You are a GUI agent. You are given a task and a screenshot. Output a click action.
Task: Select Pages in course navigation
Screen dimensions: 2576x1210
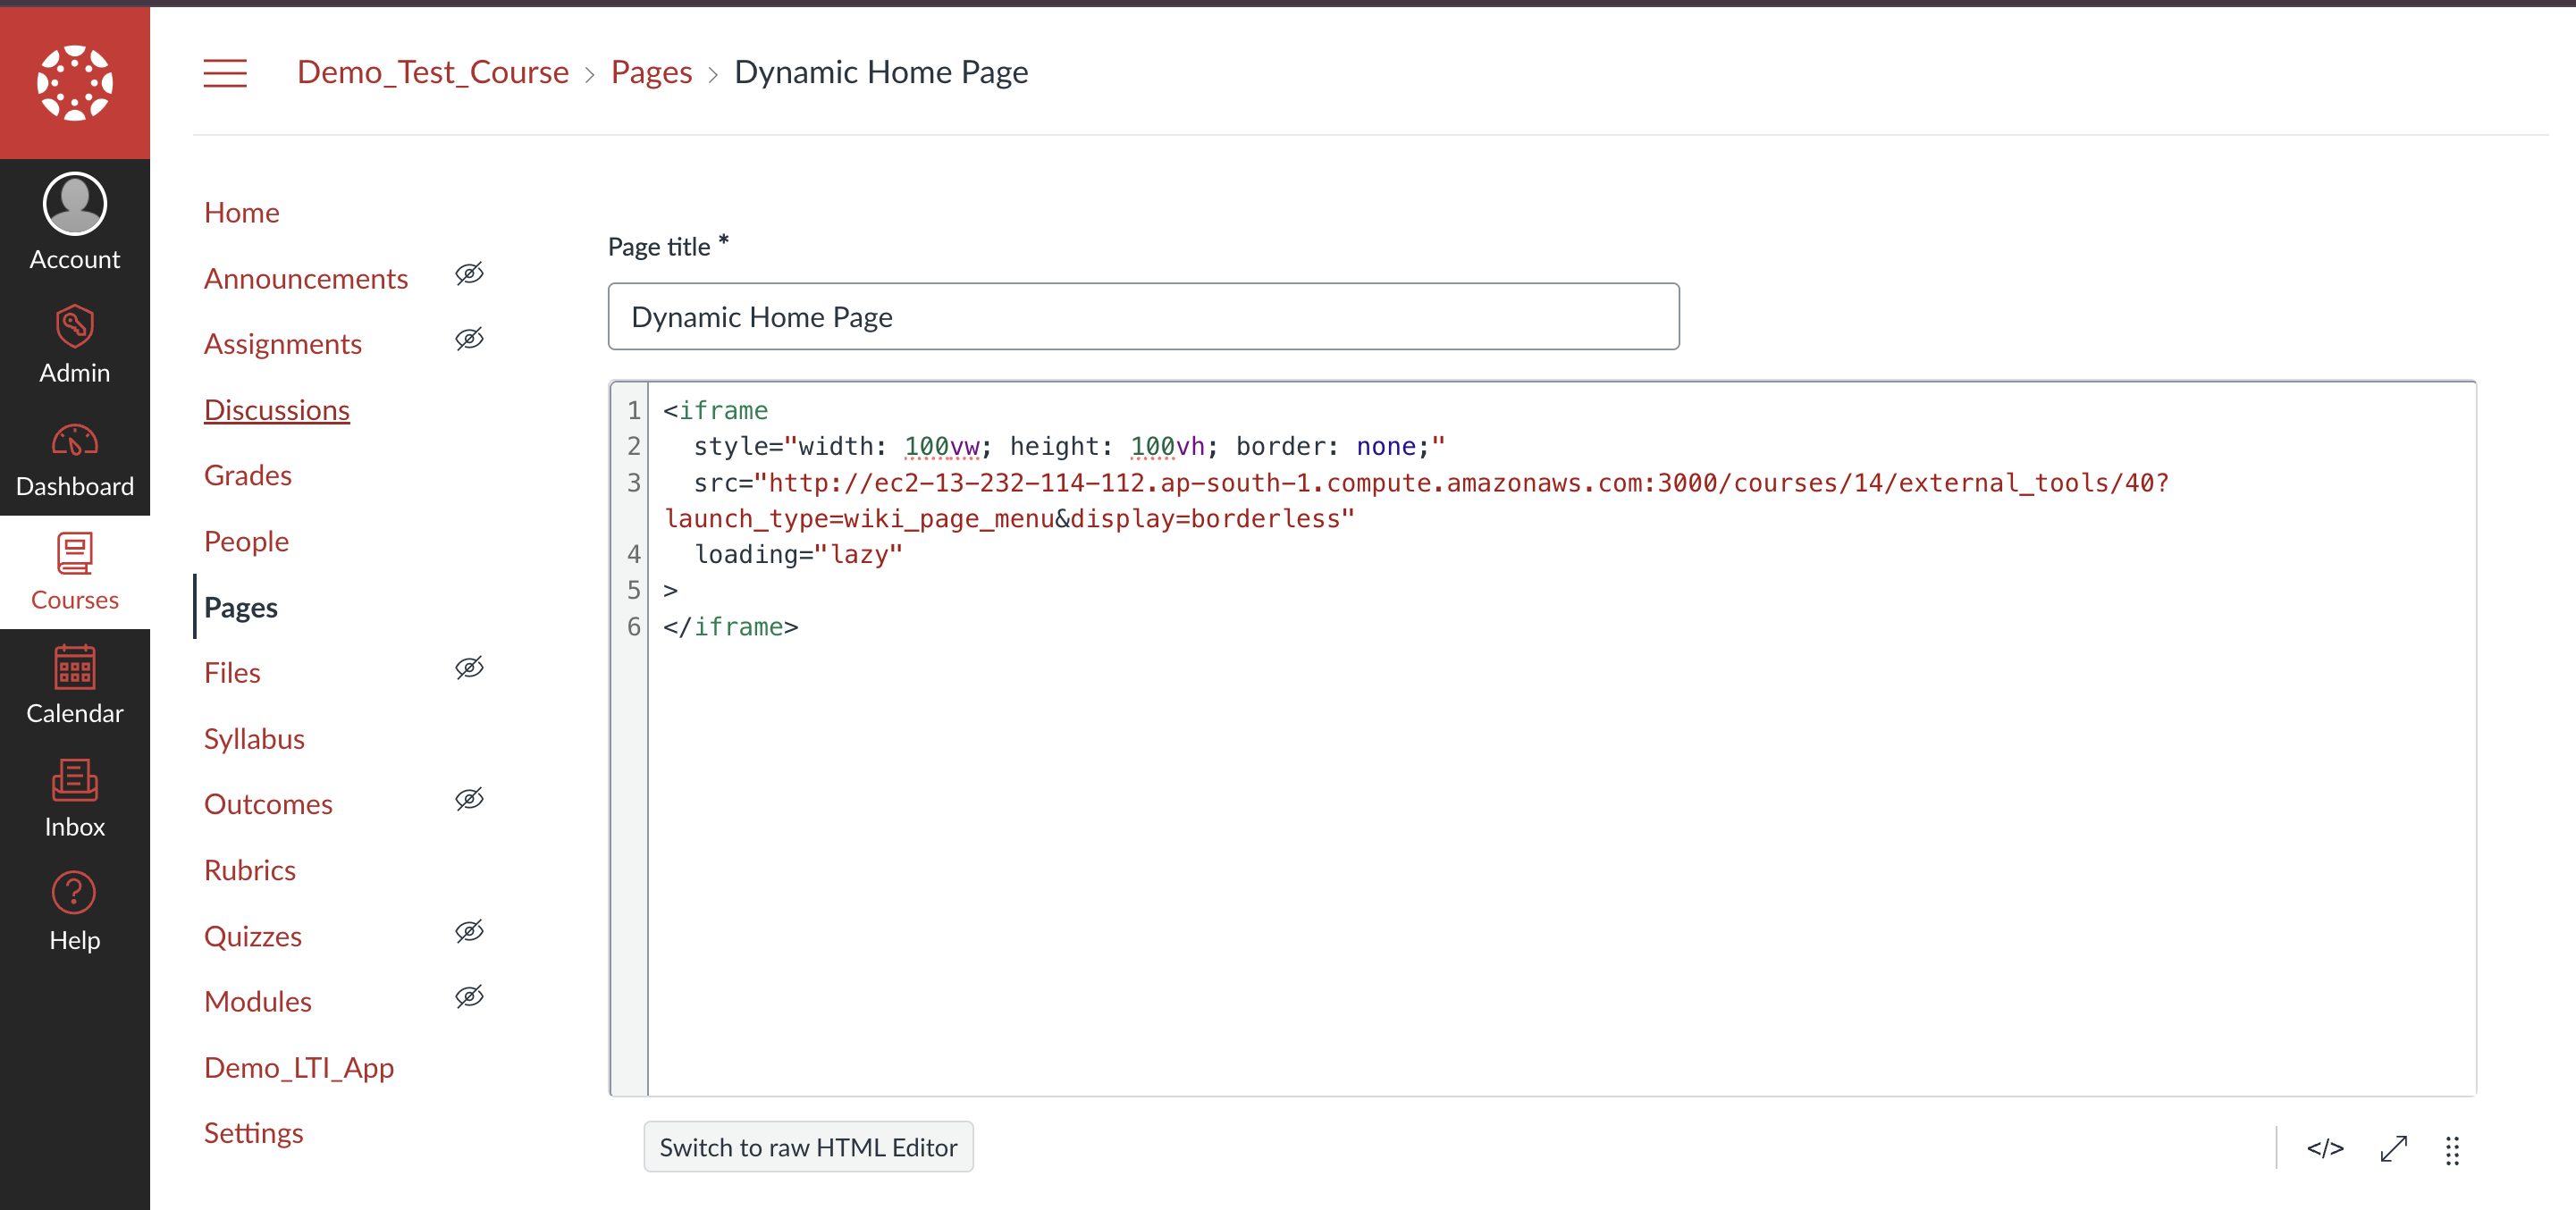(240, 606)
